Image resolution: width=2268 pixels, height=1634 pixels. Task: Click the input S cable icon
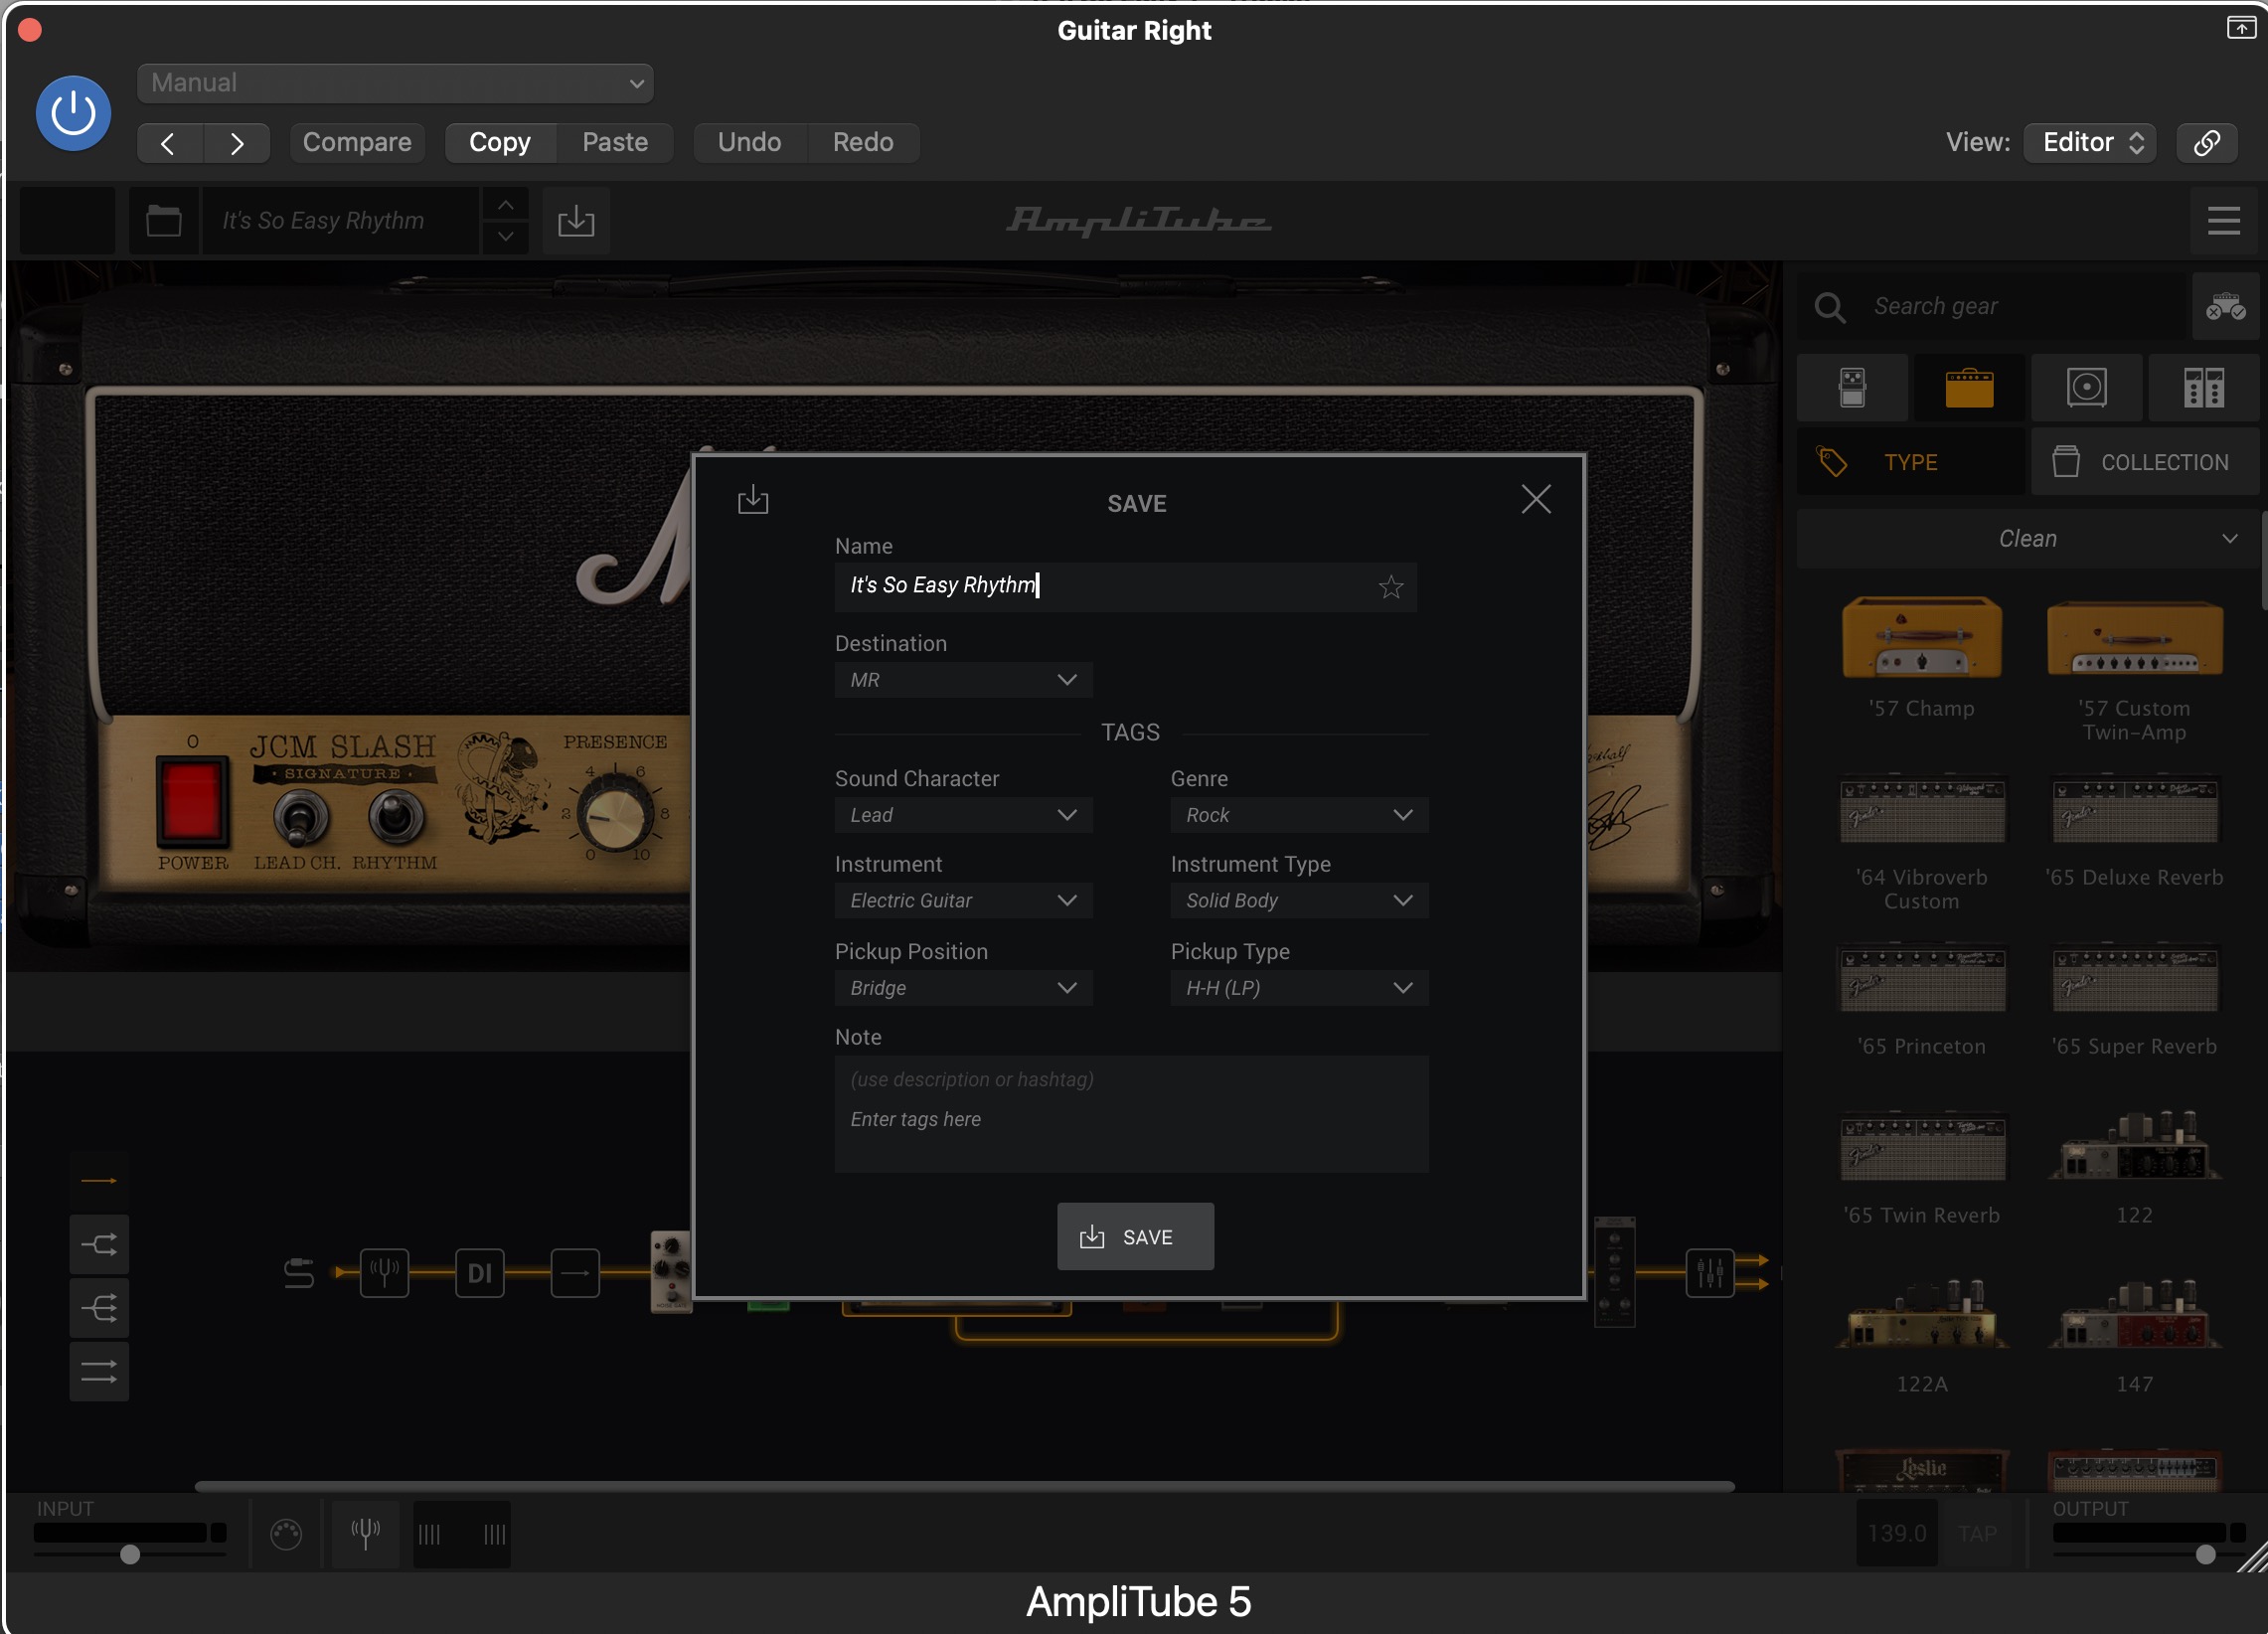tap(298, 1273)
